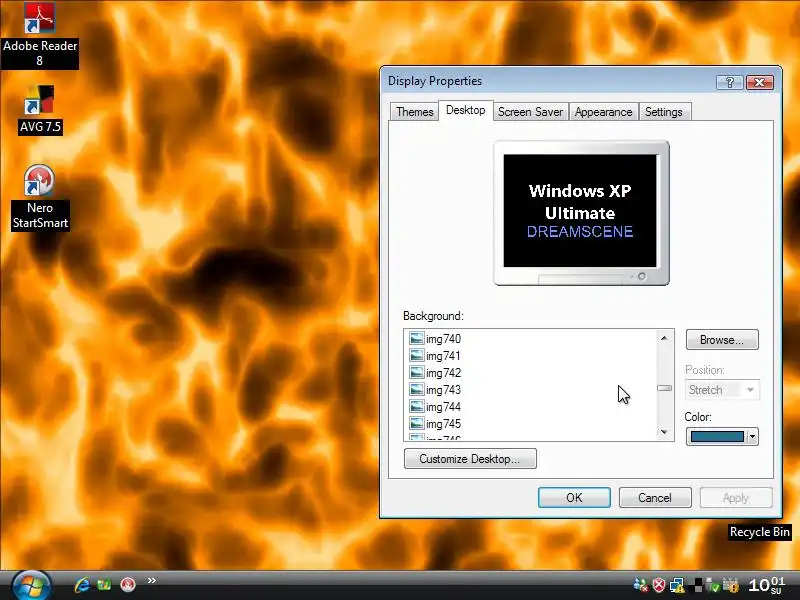Select img741 in Background list
The image size is (800, 600).
point(443,356)
